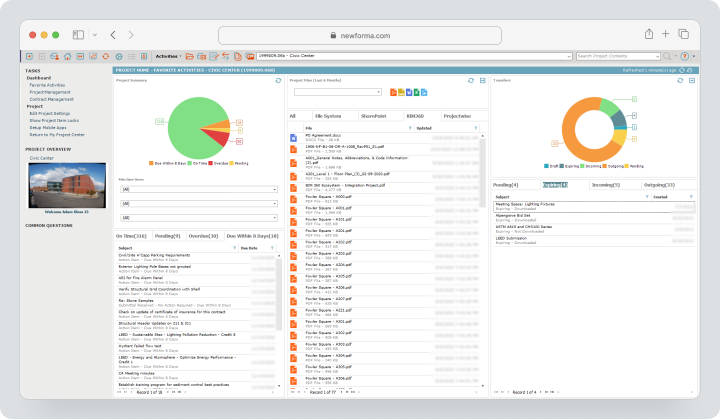Viewport: 720px width, 419px height.
Task: Switch to the Pending(9) tab
Action: click(168, 236)
